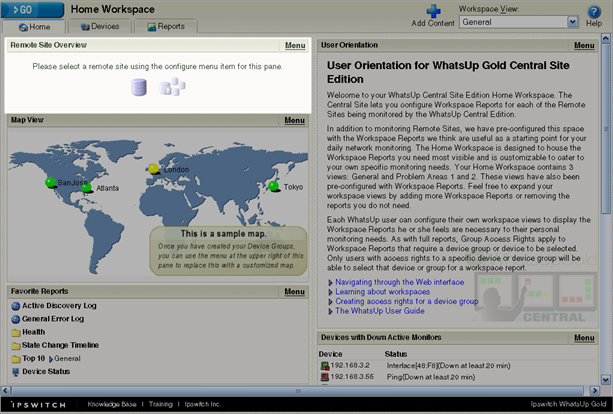Open the Favorite Reports Menu
The height and width of the screenshot is (414, 613).
click(x=294, y=292)
